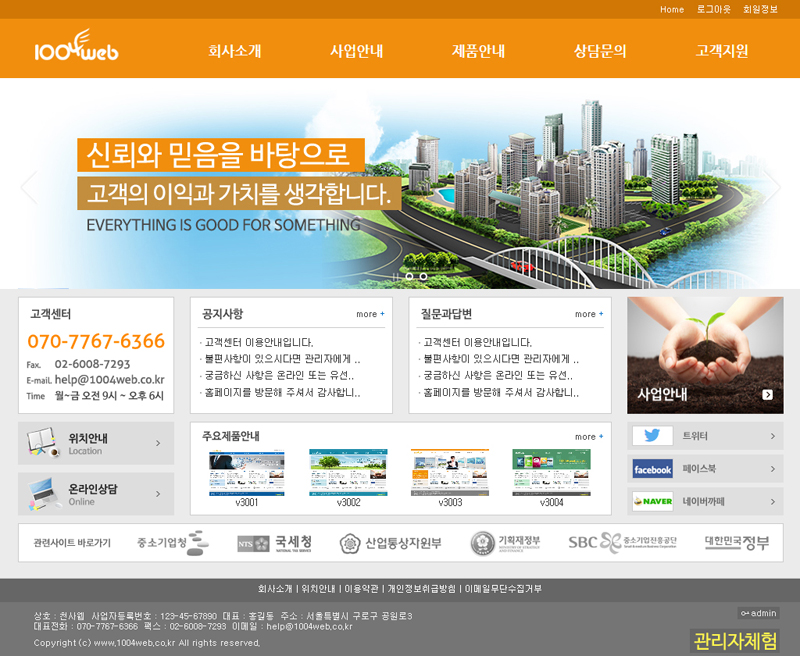The image size is (800, 656).
Task: Open the v3002 product thumbnail
Action: point(348,473)
